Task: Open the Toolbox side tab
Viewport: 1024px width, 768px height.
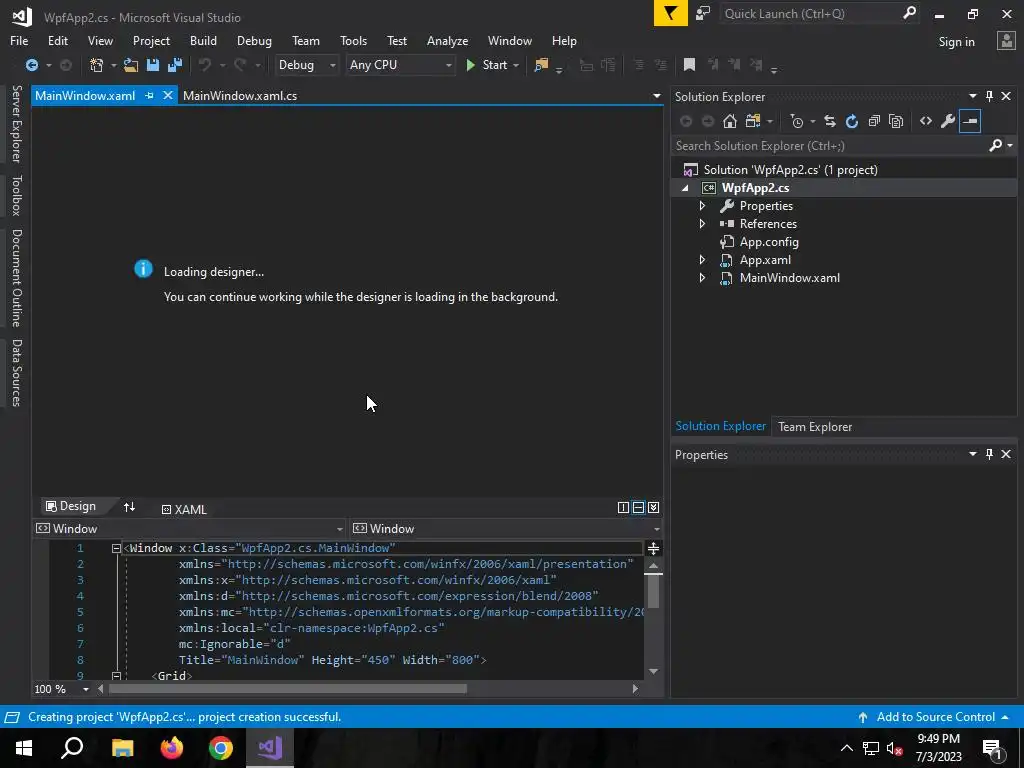Action: pyautogui.click(x=16, y=195)
